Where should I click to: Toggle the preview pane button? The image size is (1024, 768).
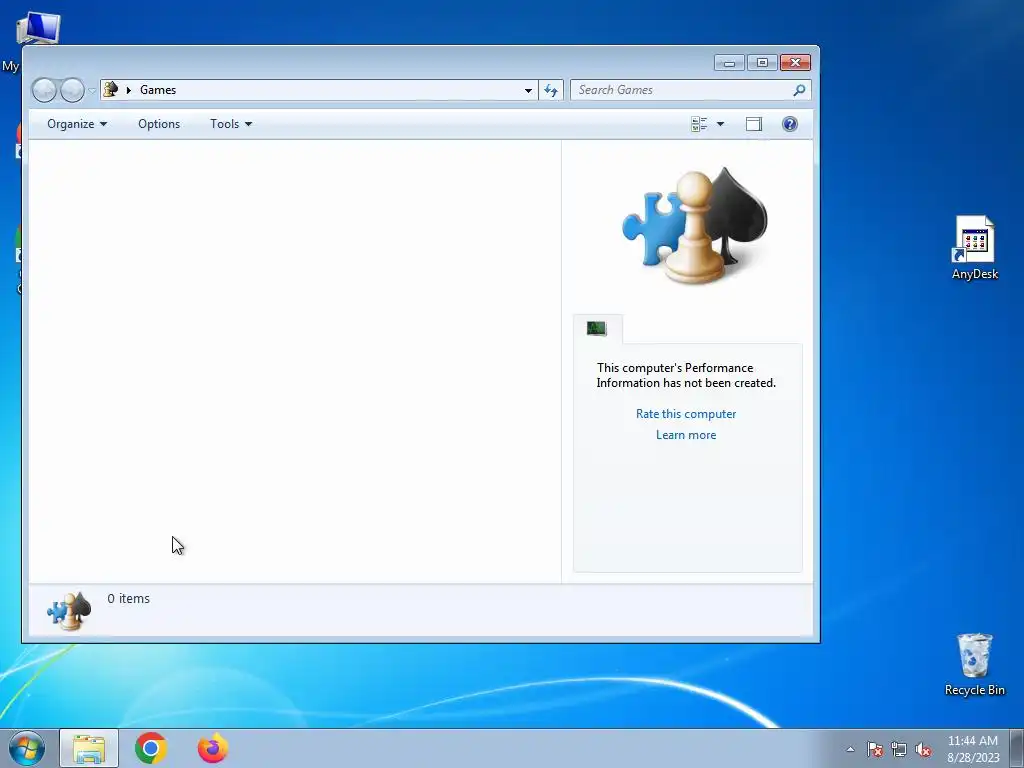[x=754, y=124]
